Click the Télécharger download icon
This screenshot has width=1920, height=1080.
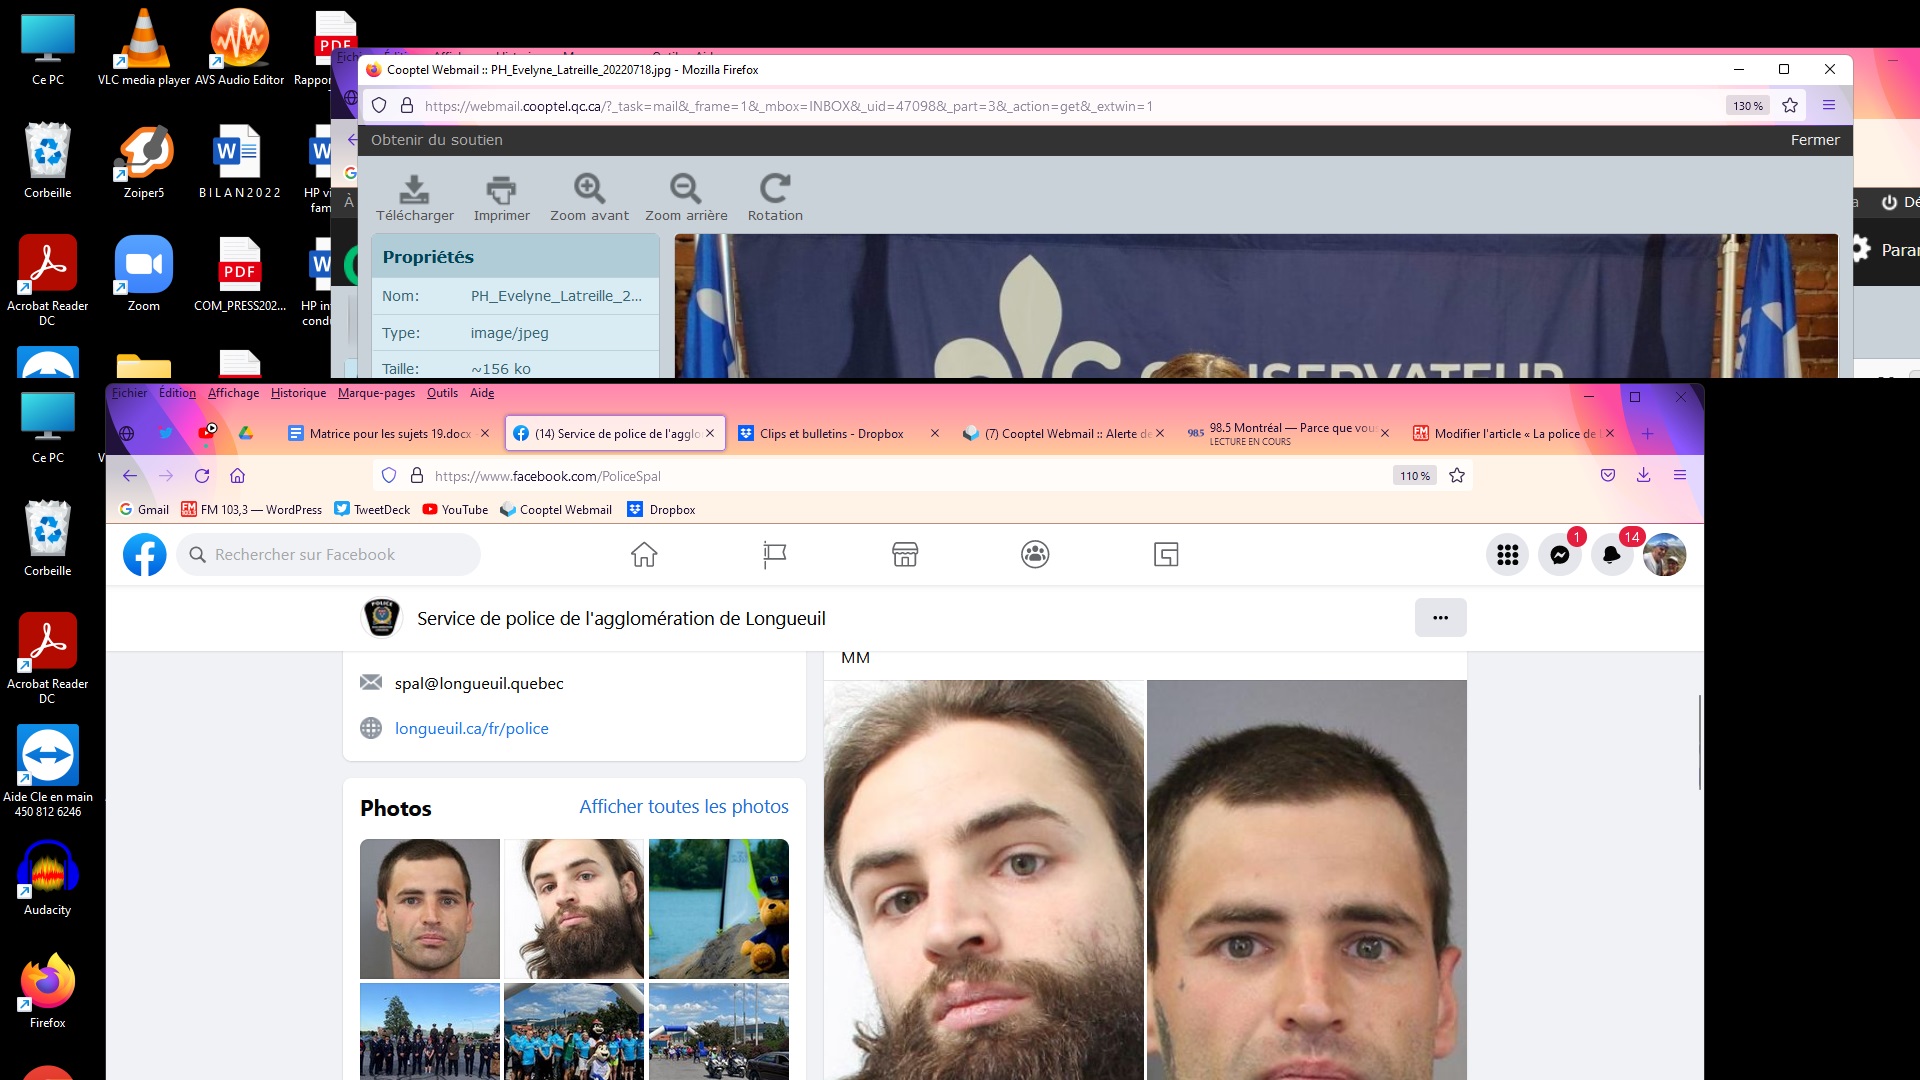tap(414, 189)
